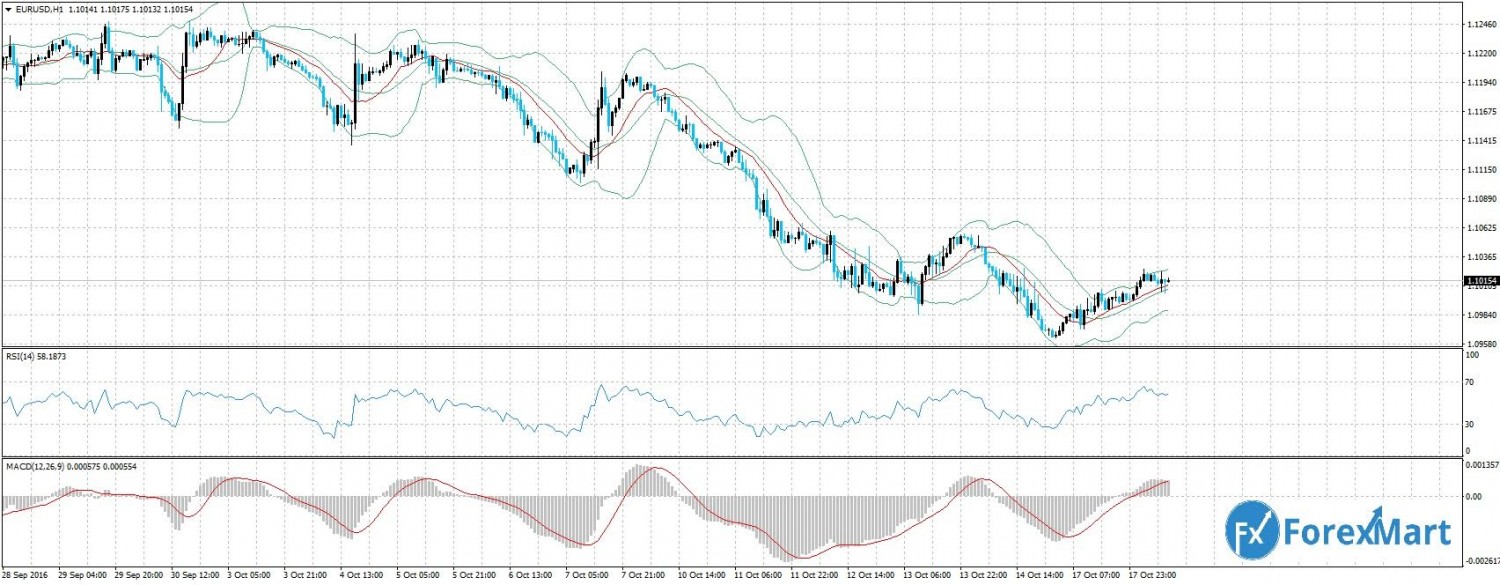
Task: Click the 13 Oct 06:00 time label
Action: tap(929, 576)
